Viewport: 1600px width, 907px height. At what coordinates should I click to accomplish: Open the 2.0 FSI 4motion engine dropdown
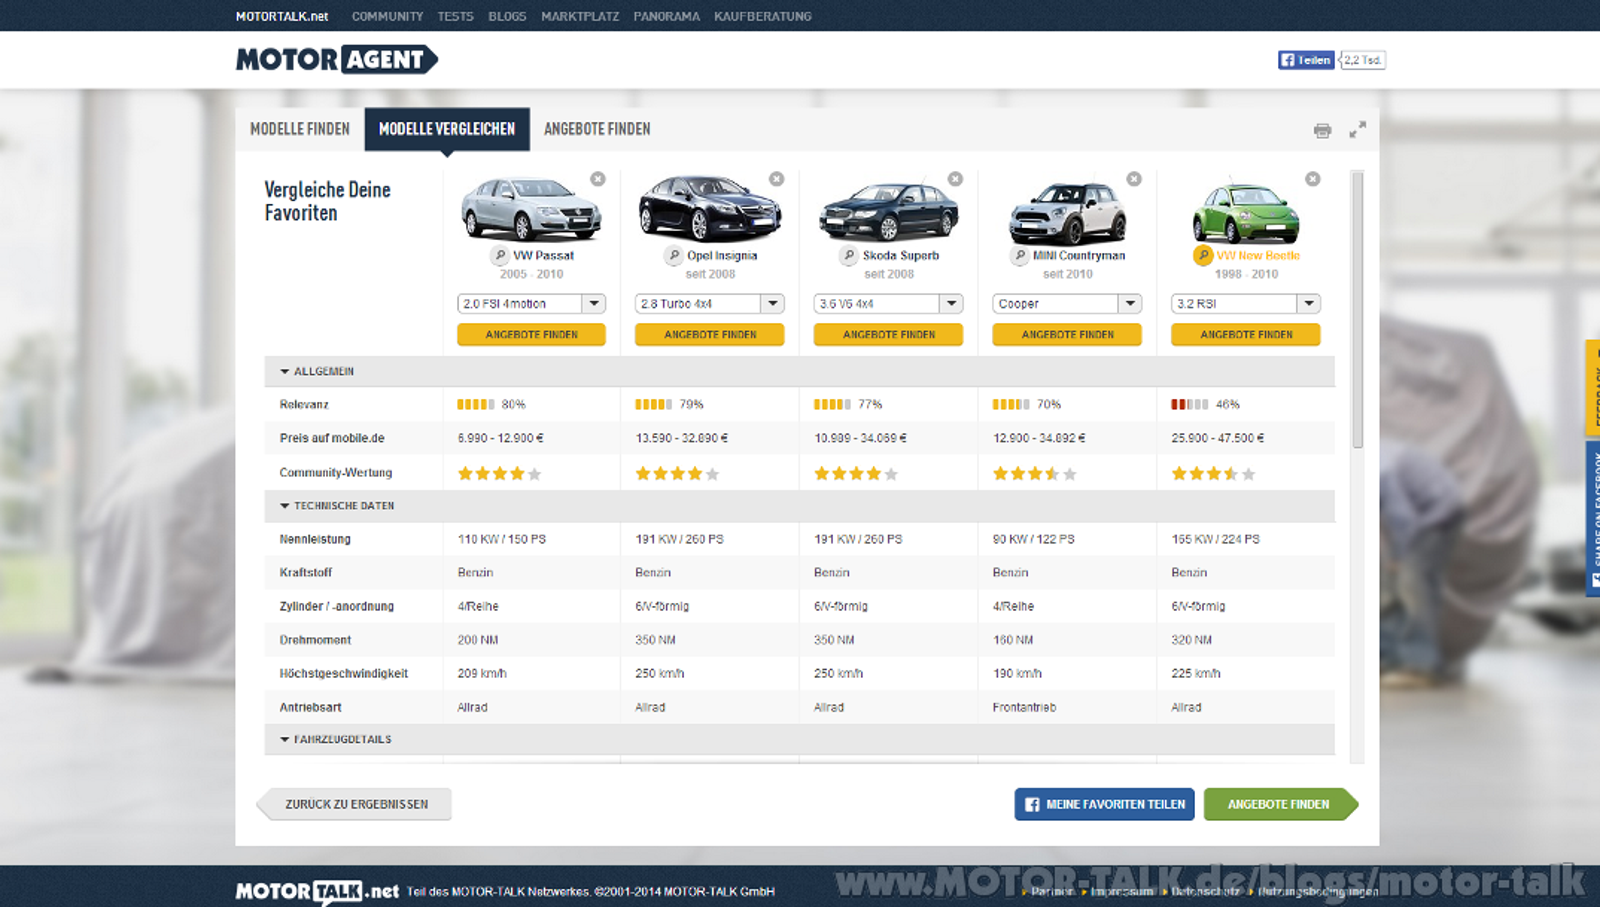click(531, 303)
